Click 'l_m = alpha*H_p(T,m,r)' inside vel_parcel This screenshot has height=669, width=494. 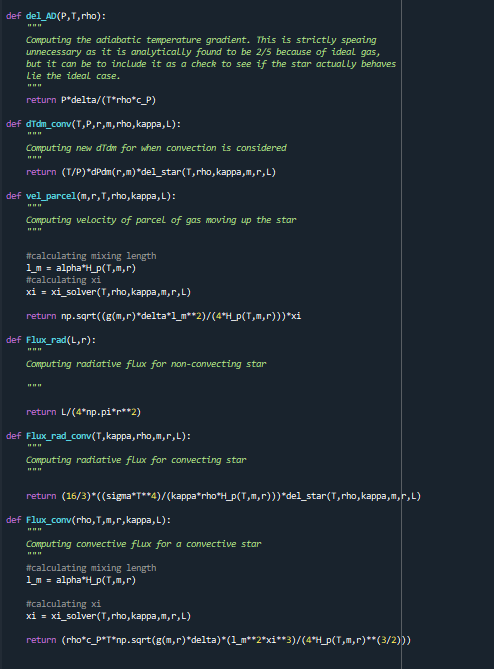[x=81, y=268]
